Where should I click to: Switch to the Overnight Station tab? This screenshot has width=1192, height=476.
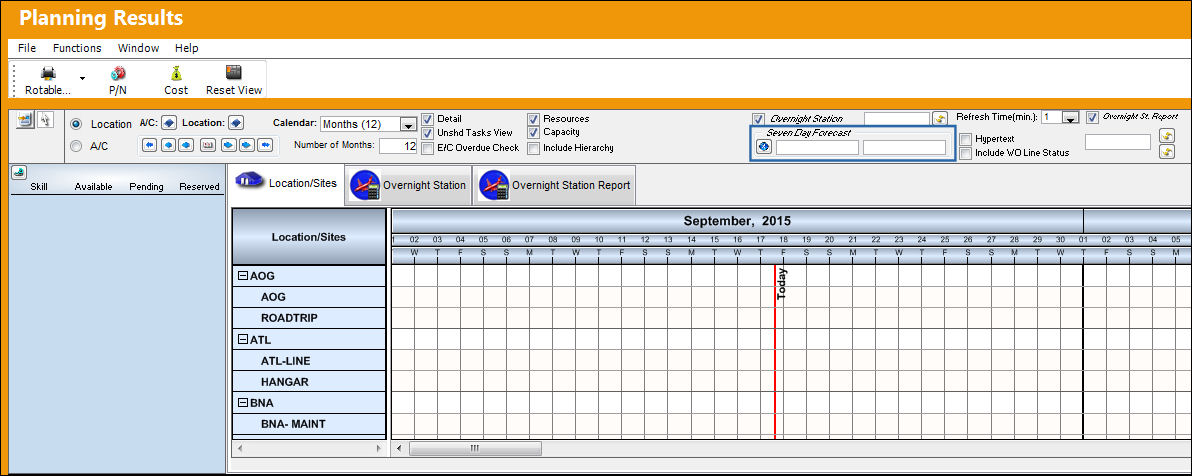pos(408,186)
